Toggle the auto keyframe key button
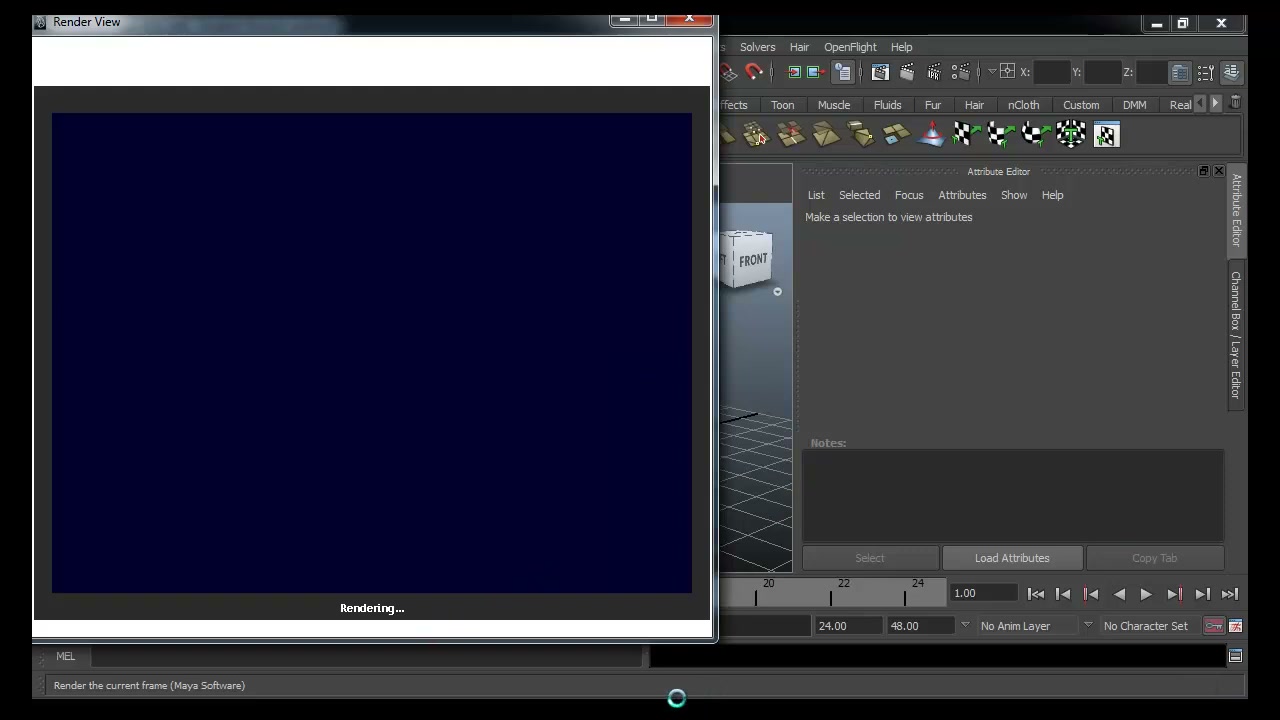This screenshot has width=1280, height=720. 1214,626
